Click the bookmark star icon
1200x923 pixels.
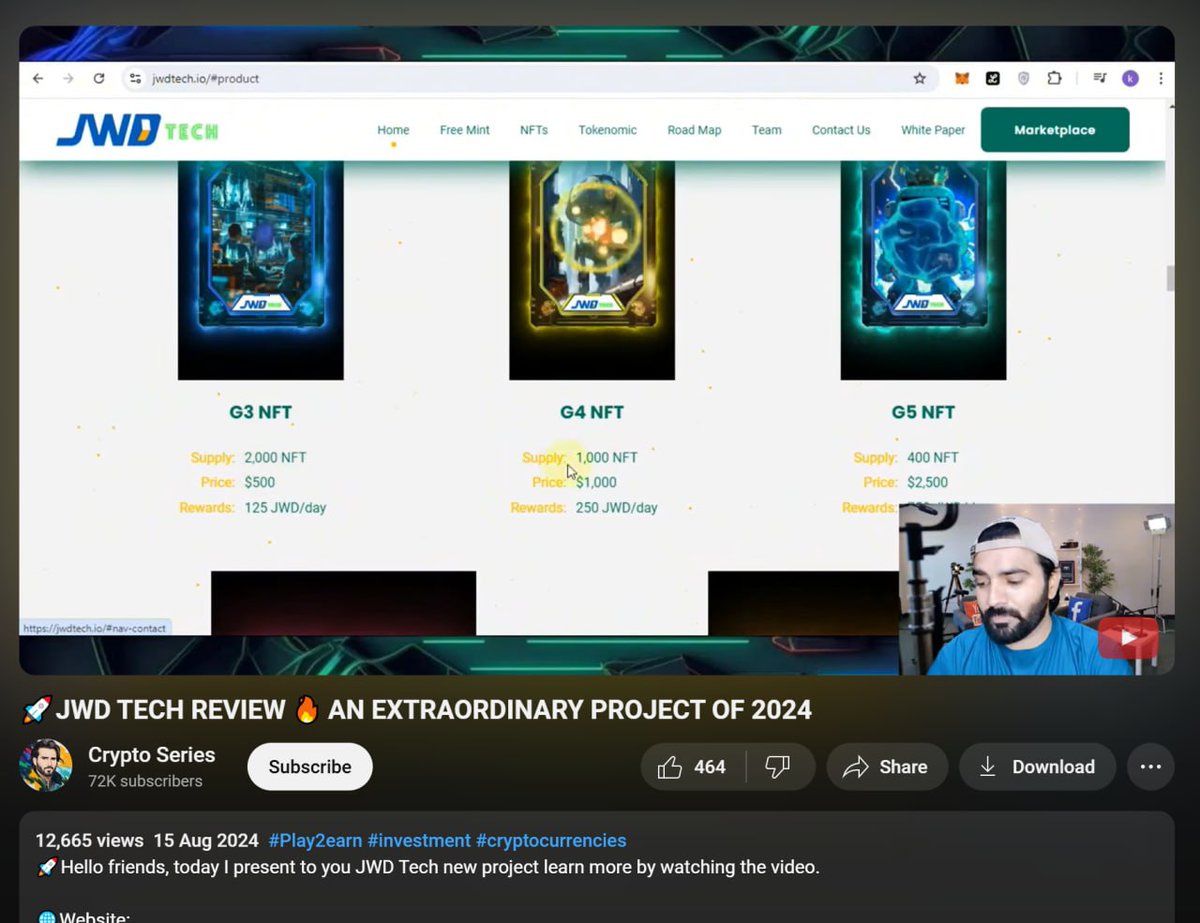coord(920,78)
